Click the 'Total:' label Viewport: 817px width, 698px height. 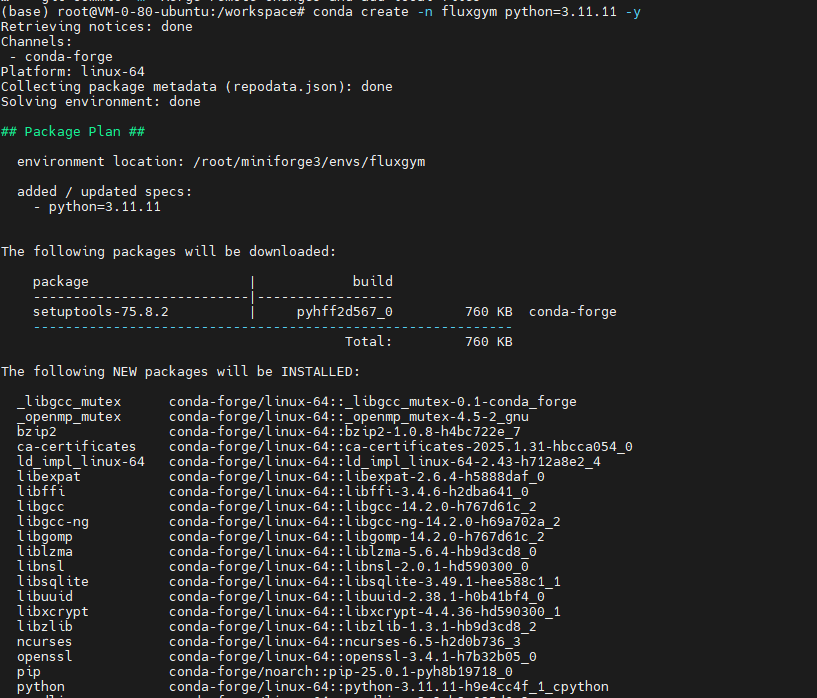[368, 342]
